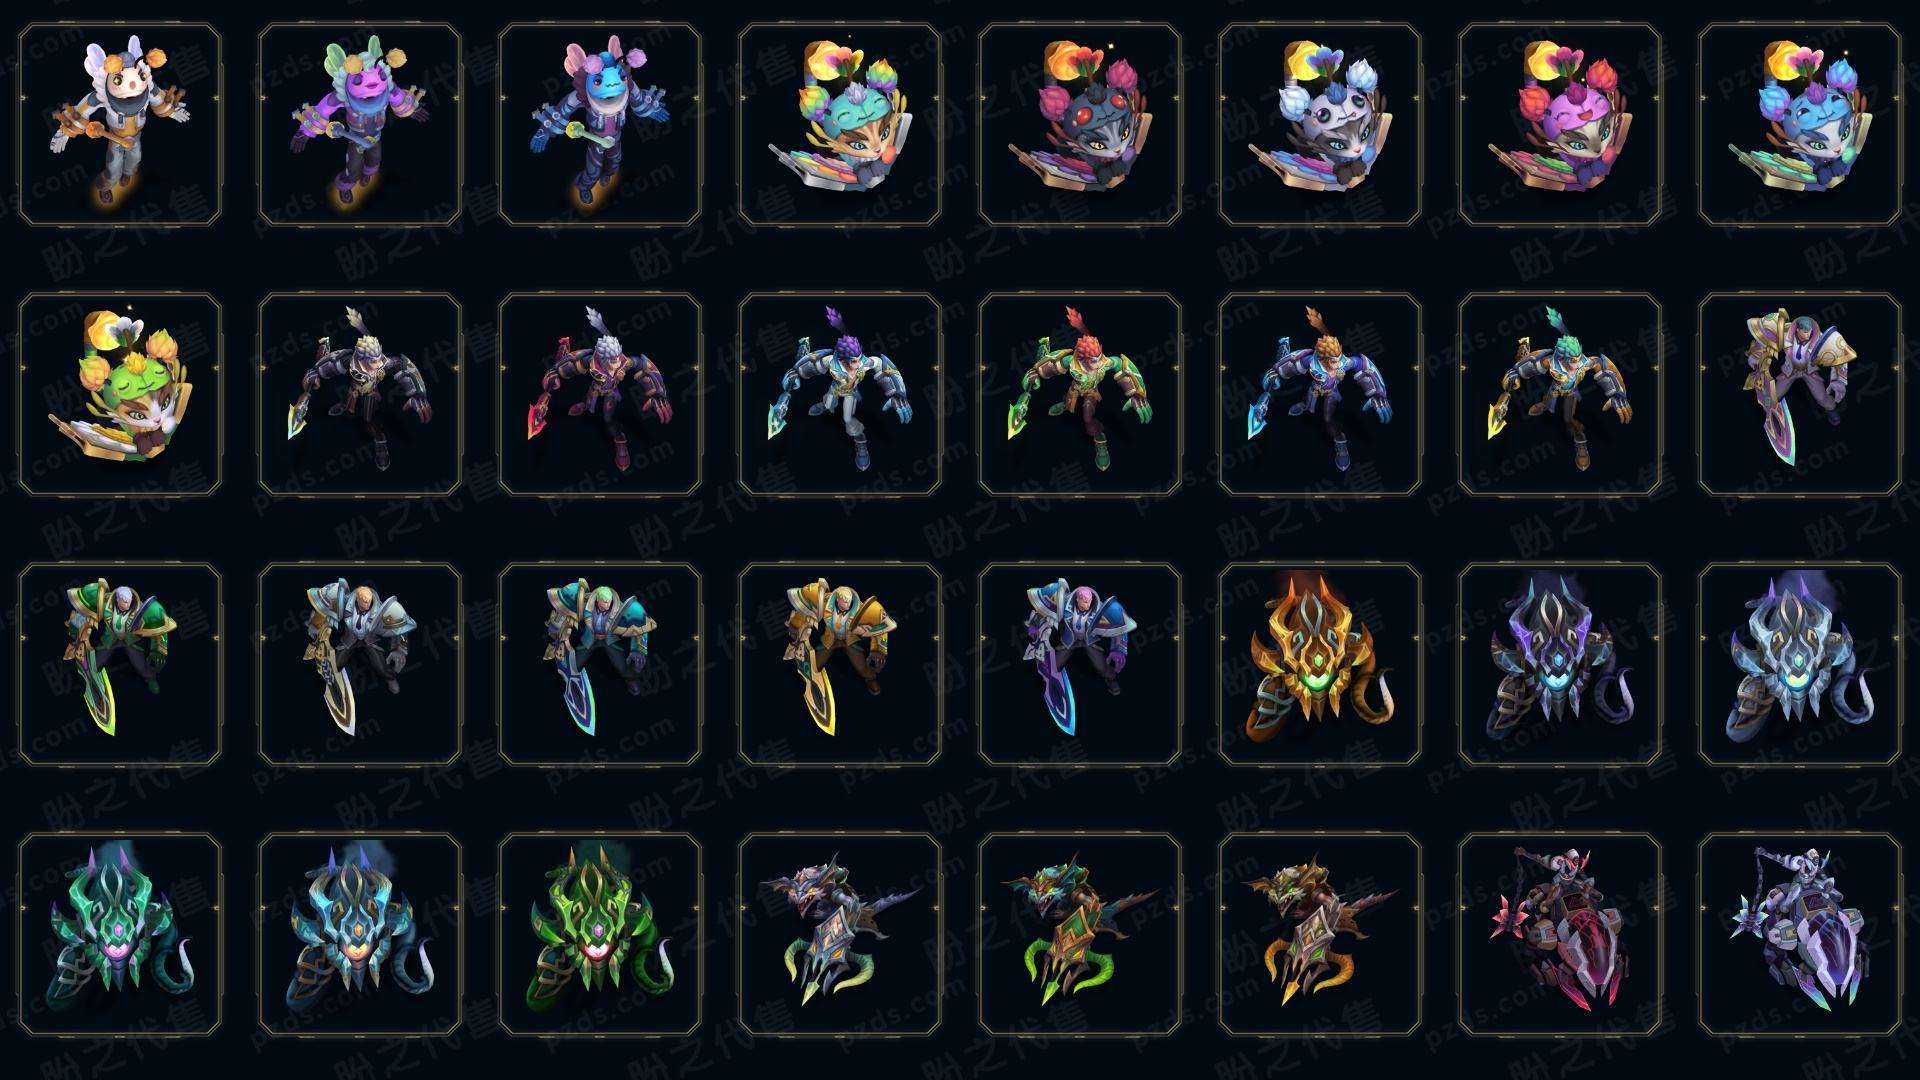Select the blue swordsman with pink hair
This screenshot has width=1920, height=1080.
(x=1080, y=664)
